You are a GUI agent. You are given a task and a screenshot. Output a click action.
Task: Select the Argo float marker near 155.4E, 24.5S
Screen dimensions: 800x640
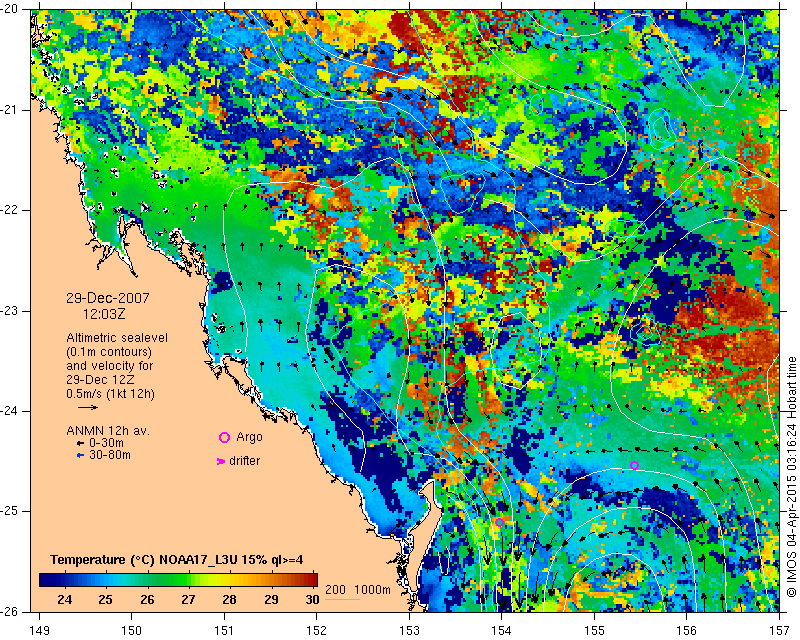pyautogui.click(x=635, y=465)
